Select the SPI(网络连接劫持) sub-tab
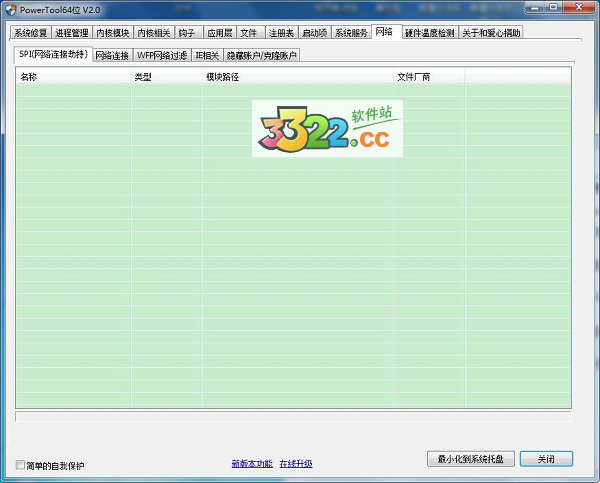 [x=53, y=54]
